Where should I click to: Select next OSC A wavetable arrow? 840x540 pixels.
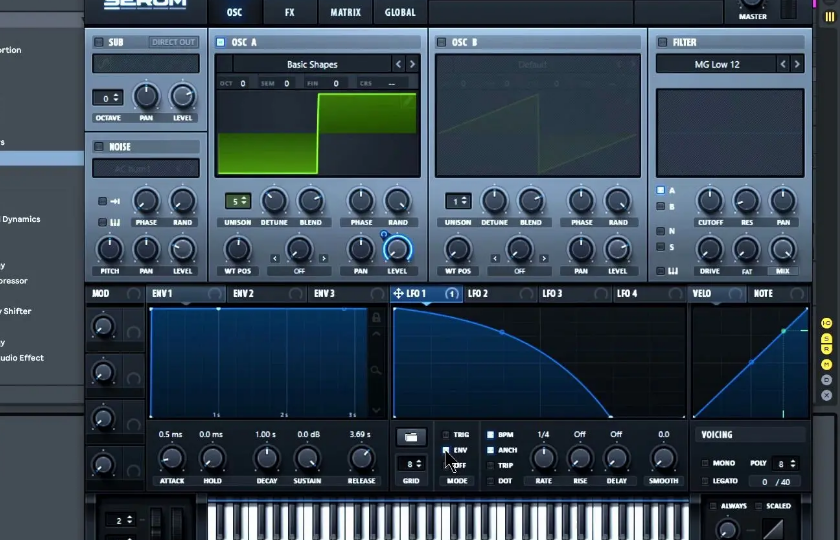click(x=412, y=64)
